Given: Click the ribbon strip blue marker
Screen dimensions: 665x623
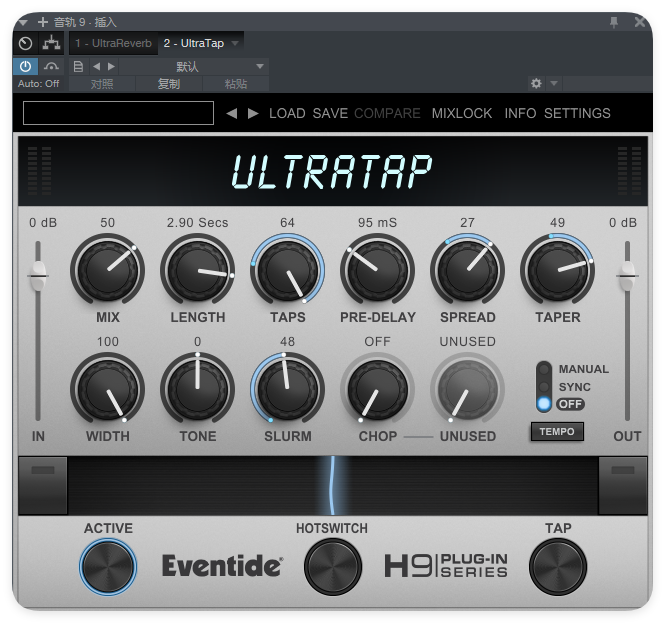Looking at the screenshot, I should [332, 486].
